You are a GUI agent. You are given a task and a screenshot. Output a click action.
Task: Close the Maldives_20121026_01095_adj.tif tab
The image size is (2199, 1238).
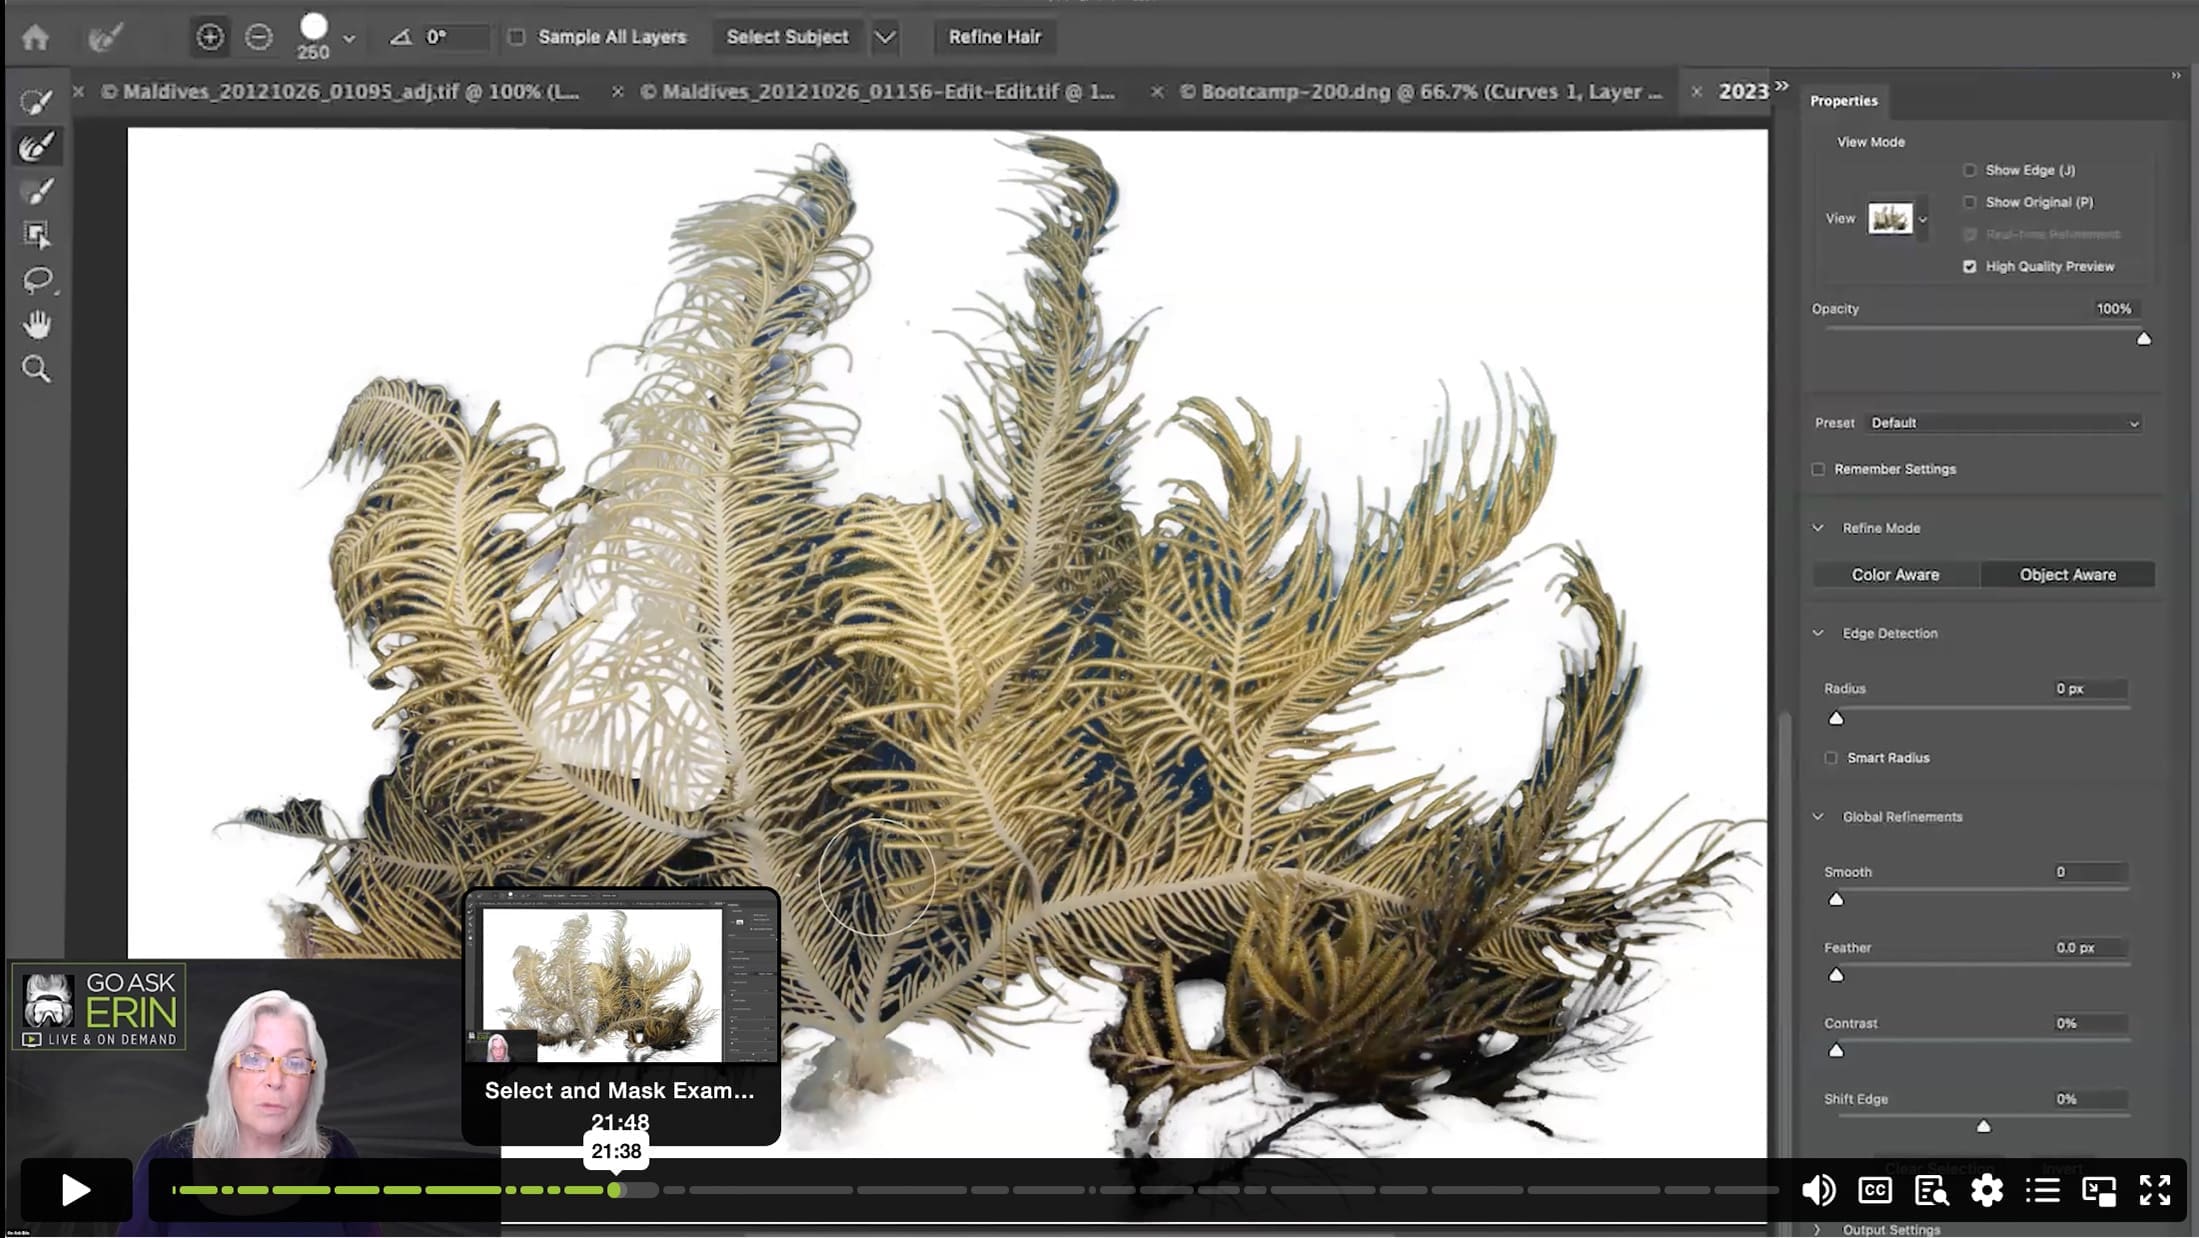point(78,92)
